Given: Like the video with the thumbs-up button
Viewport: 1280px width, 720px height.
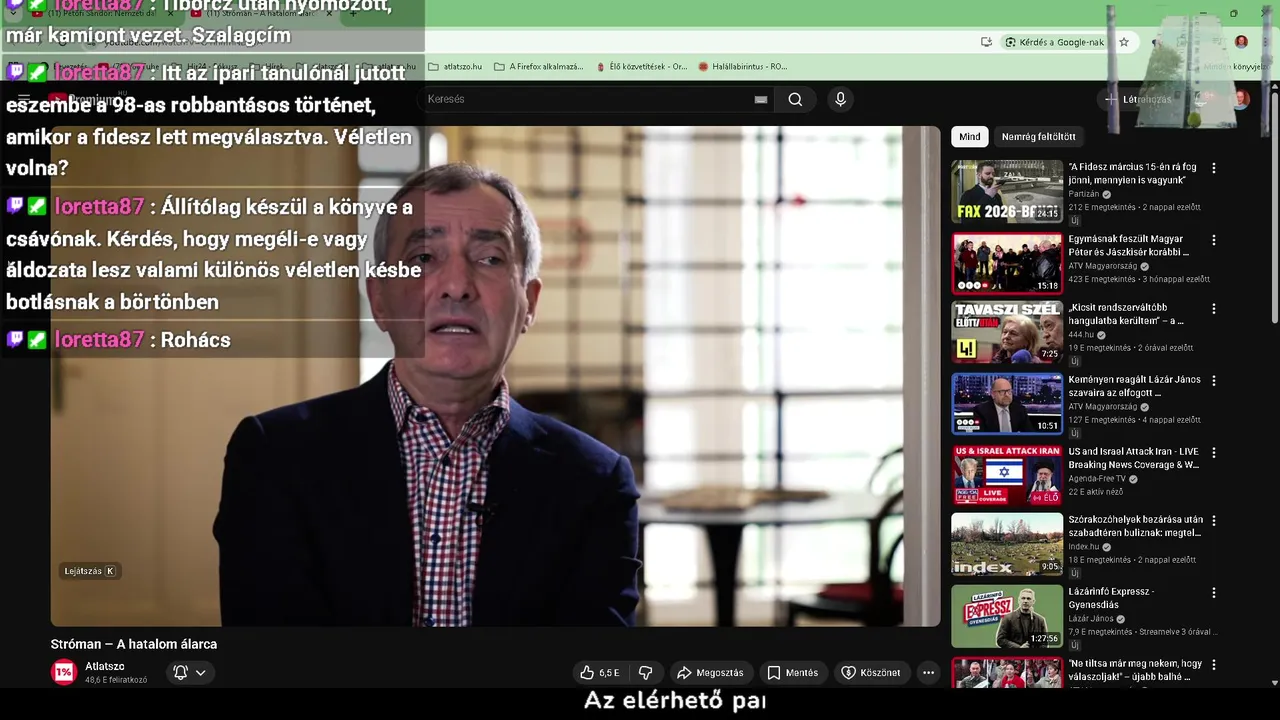Looking at the screenshot, I should [x=599, y=673].
